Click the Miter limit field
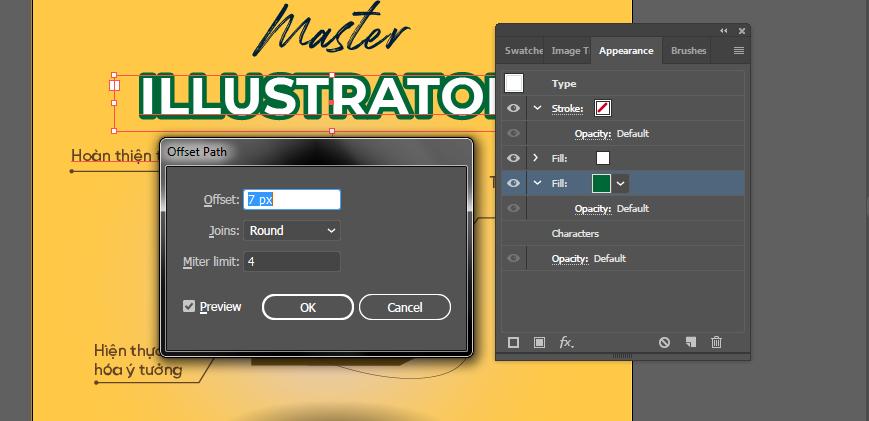The width and height of the screenshot is (869, 421). 292,261
